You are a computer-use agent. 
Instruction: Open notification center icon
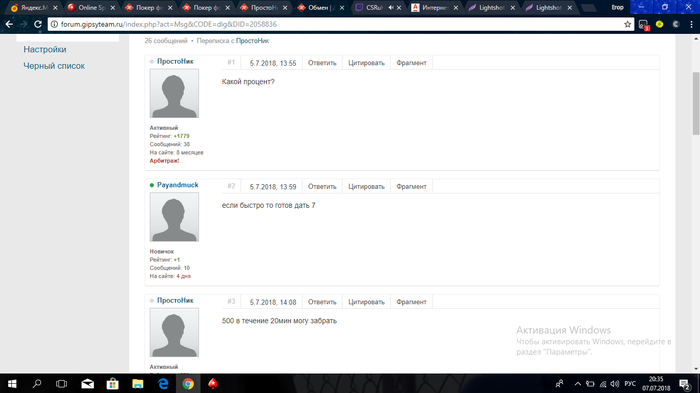pos(685,384)
